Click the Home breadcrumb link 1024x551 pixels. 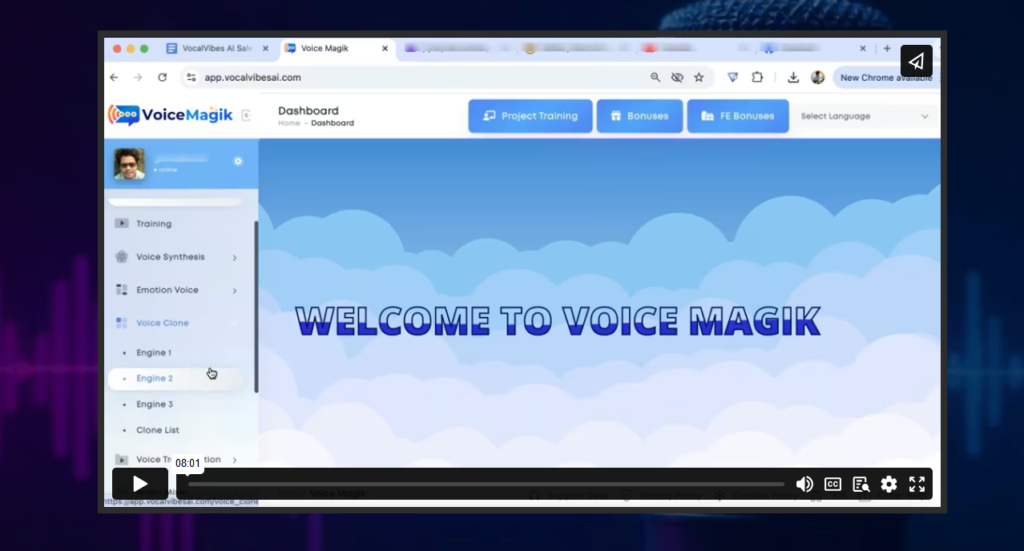coord(289,123)
